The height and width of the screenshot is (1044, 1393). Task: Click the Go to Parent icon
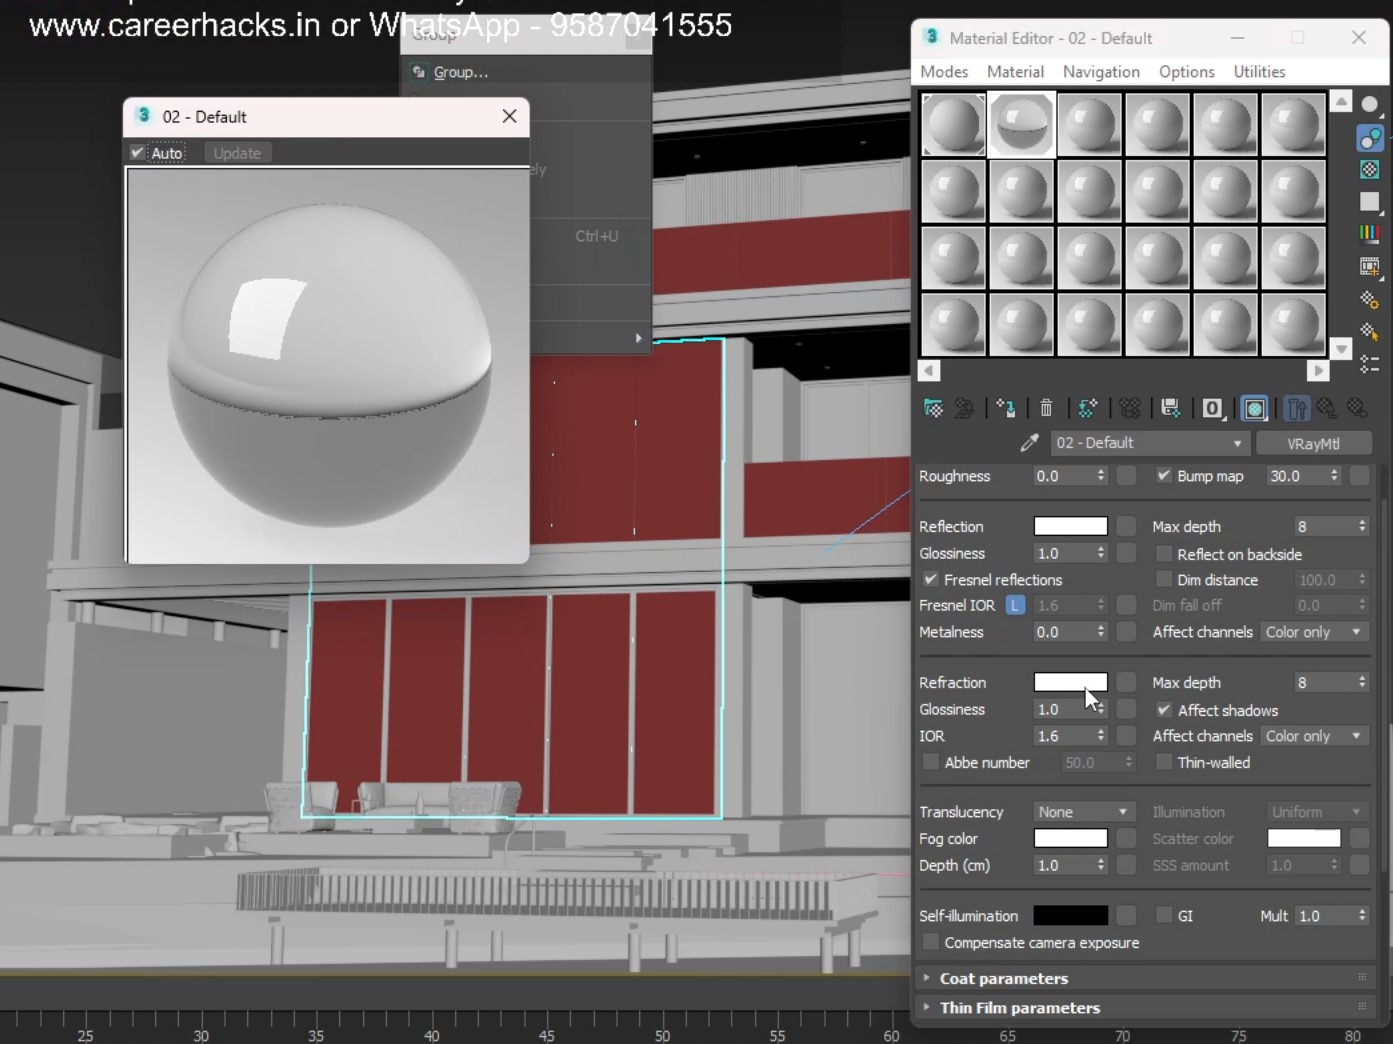1327,408
